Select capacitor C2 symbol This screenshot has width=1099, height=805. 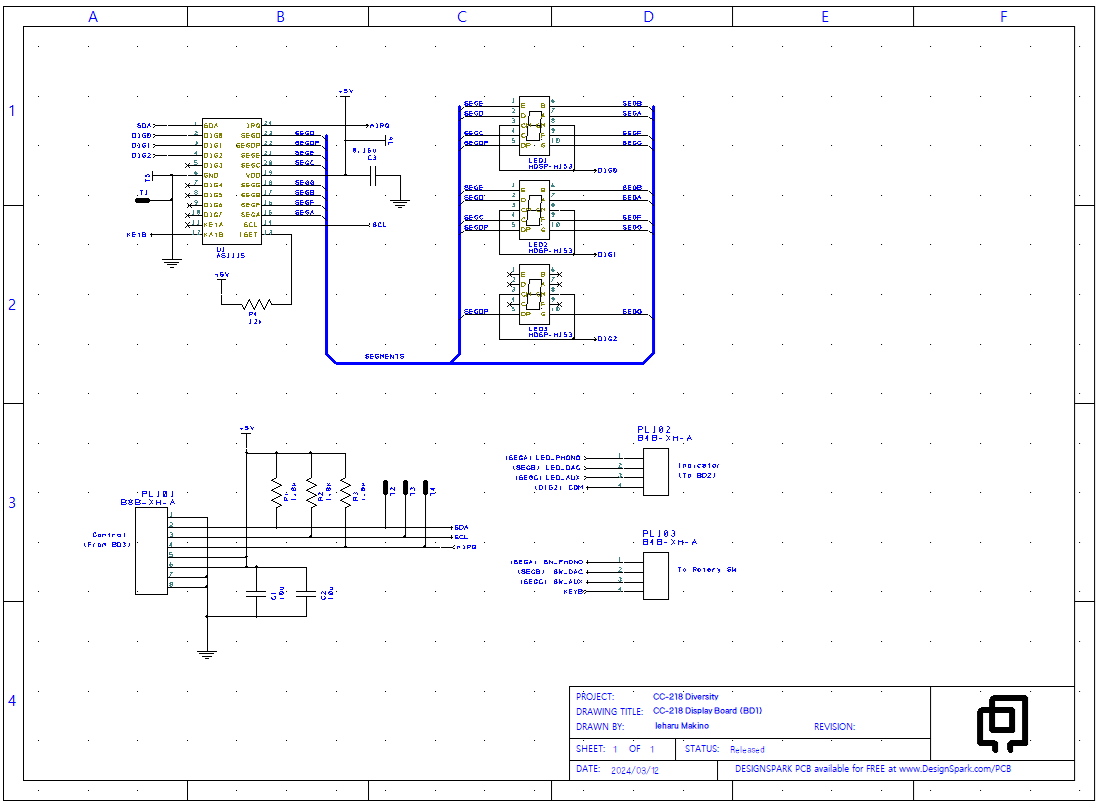[x=306, y=594]
